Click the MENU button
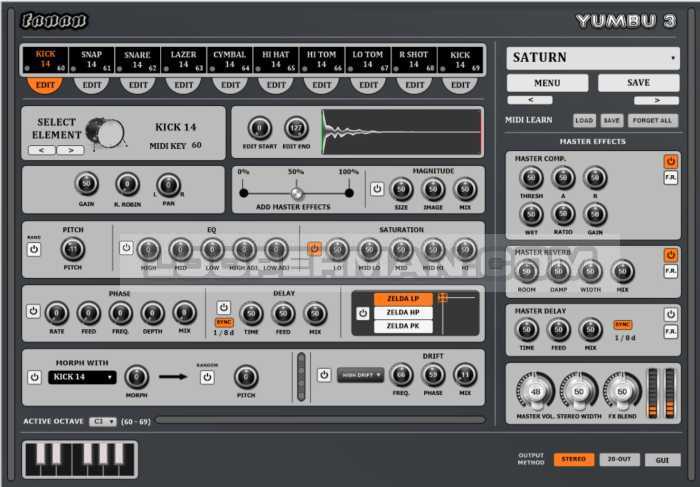This screenshot has height=487, width=700. click(547, 83)
